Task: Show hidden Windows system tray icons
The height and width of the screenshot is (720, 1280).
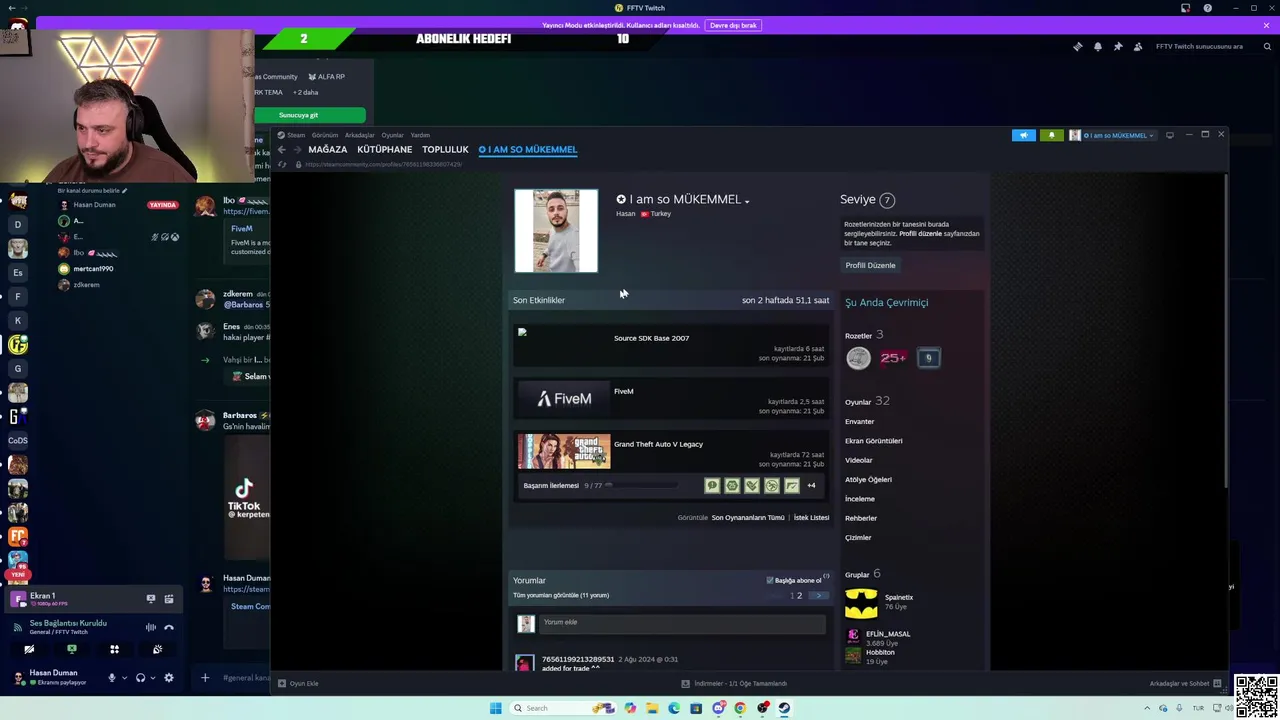Action: pyautogui.click(x=1147, y=708)
